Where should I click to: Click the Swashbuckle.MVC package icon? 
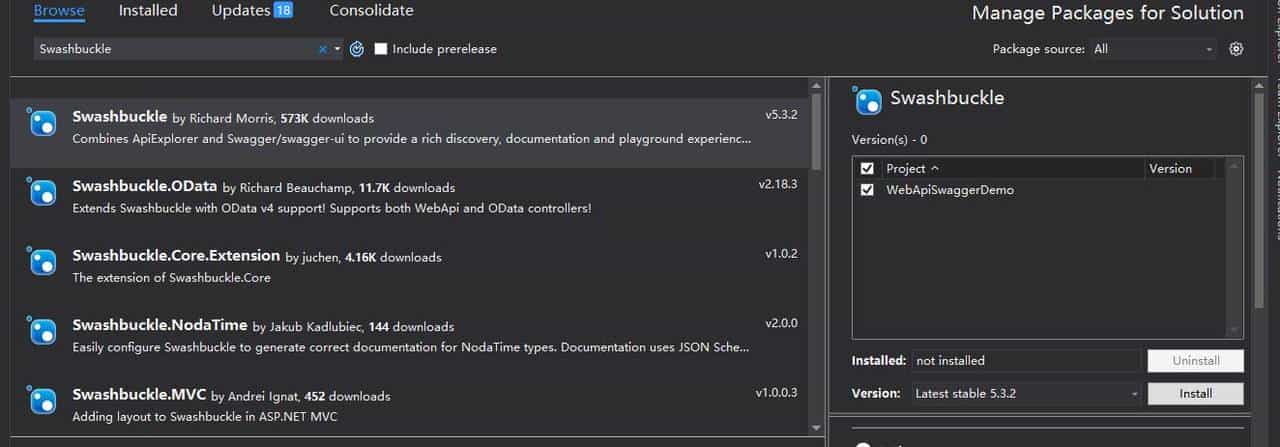(42, 400)
